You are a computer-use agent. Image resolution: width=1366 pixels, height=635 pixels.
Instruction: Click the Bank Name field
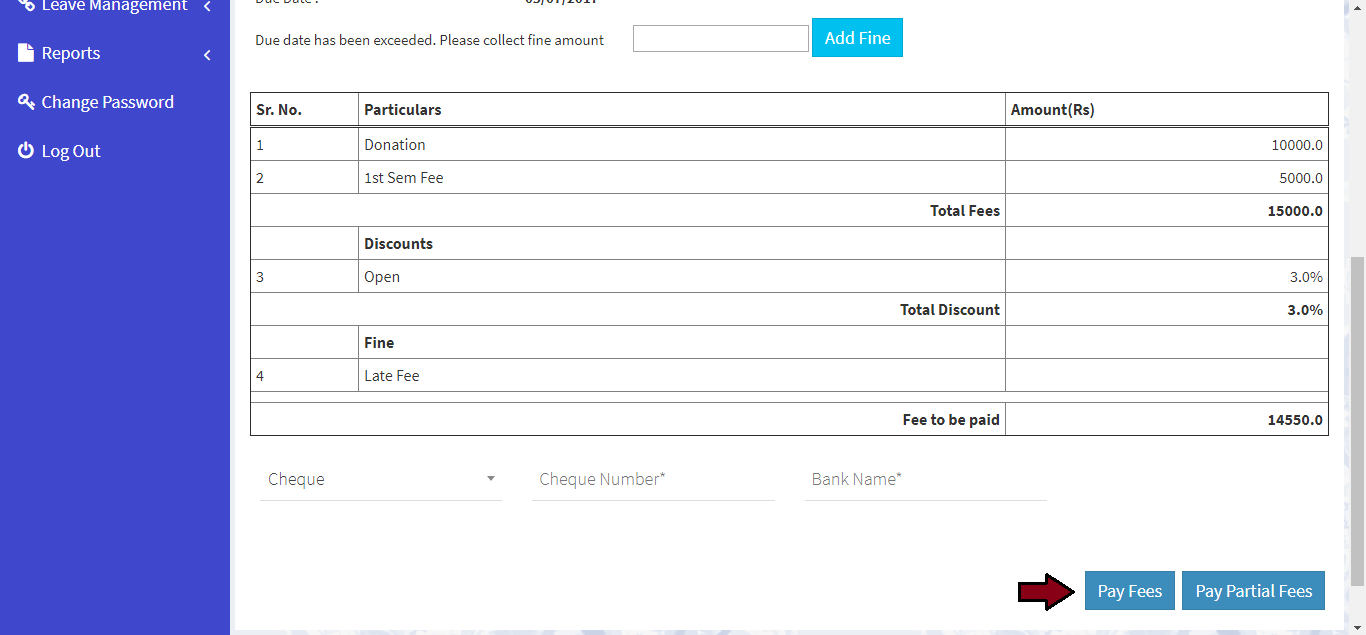coord(925,479)
